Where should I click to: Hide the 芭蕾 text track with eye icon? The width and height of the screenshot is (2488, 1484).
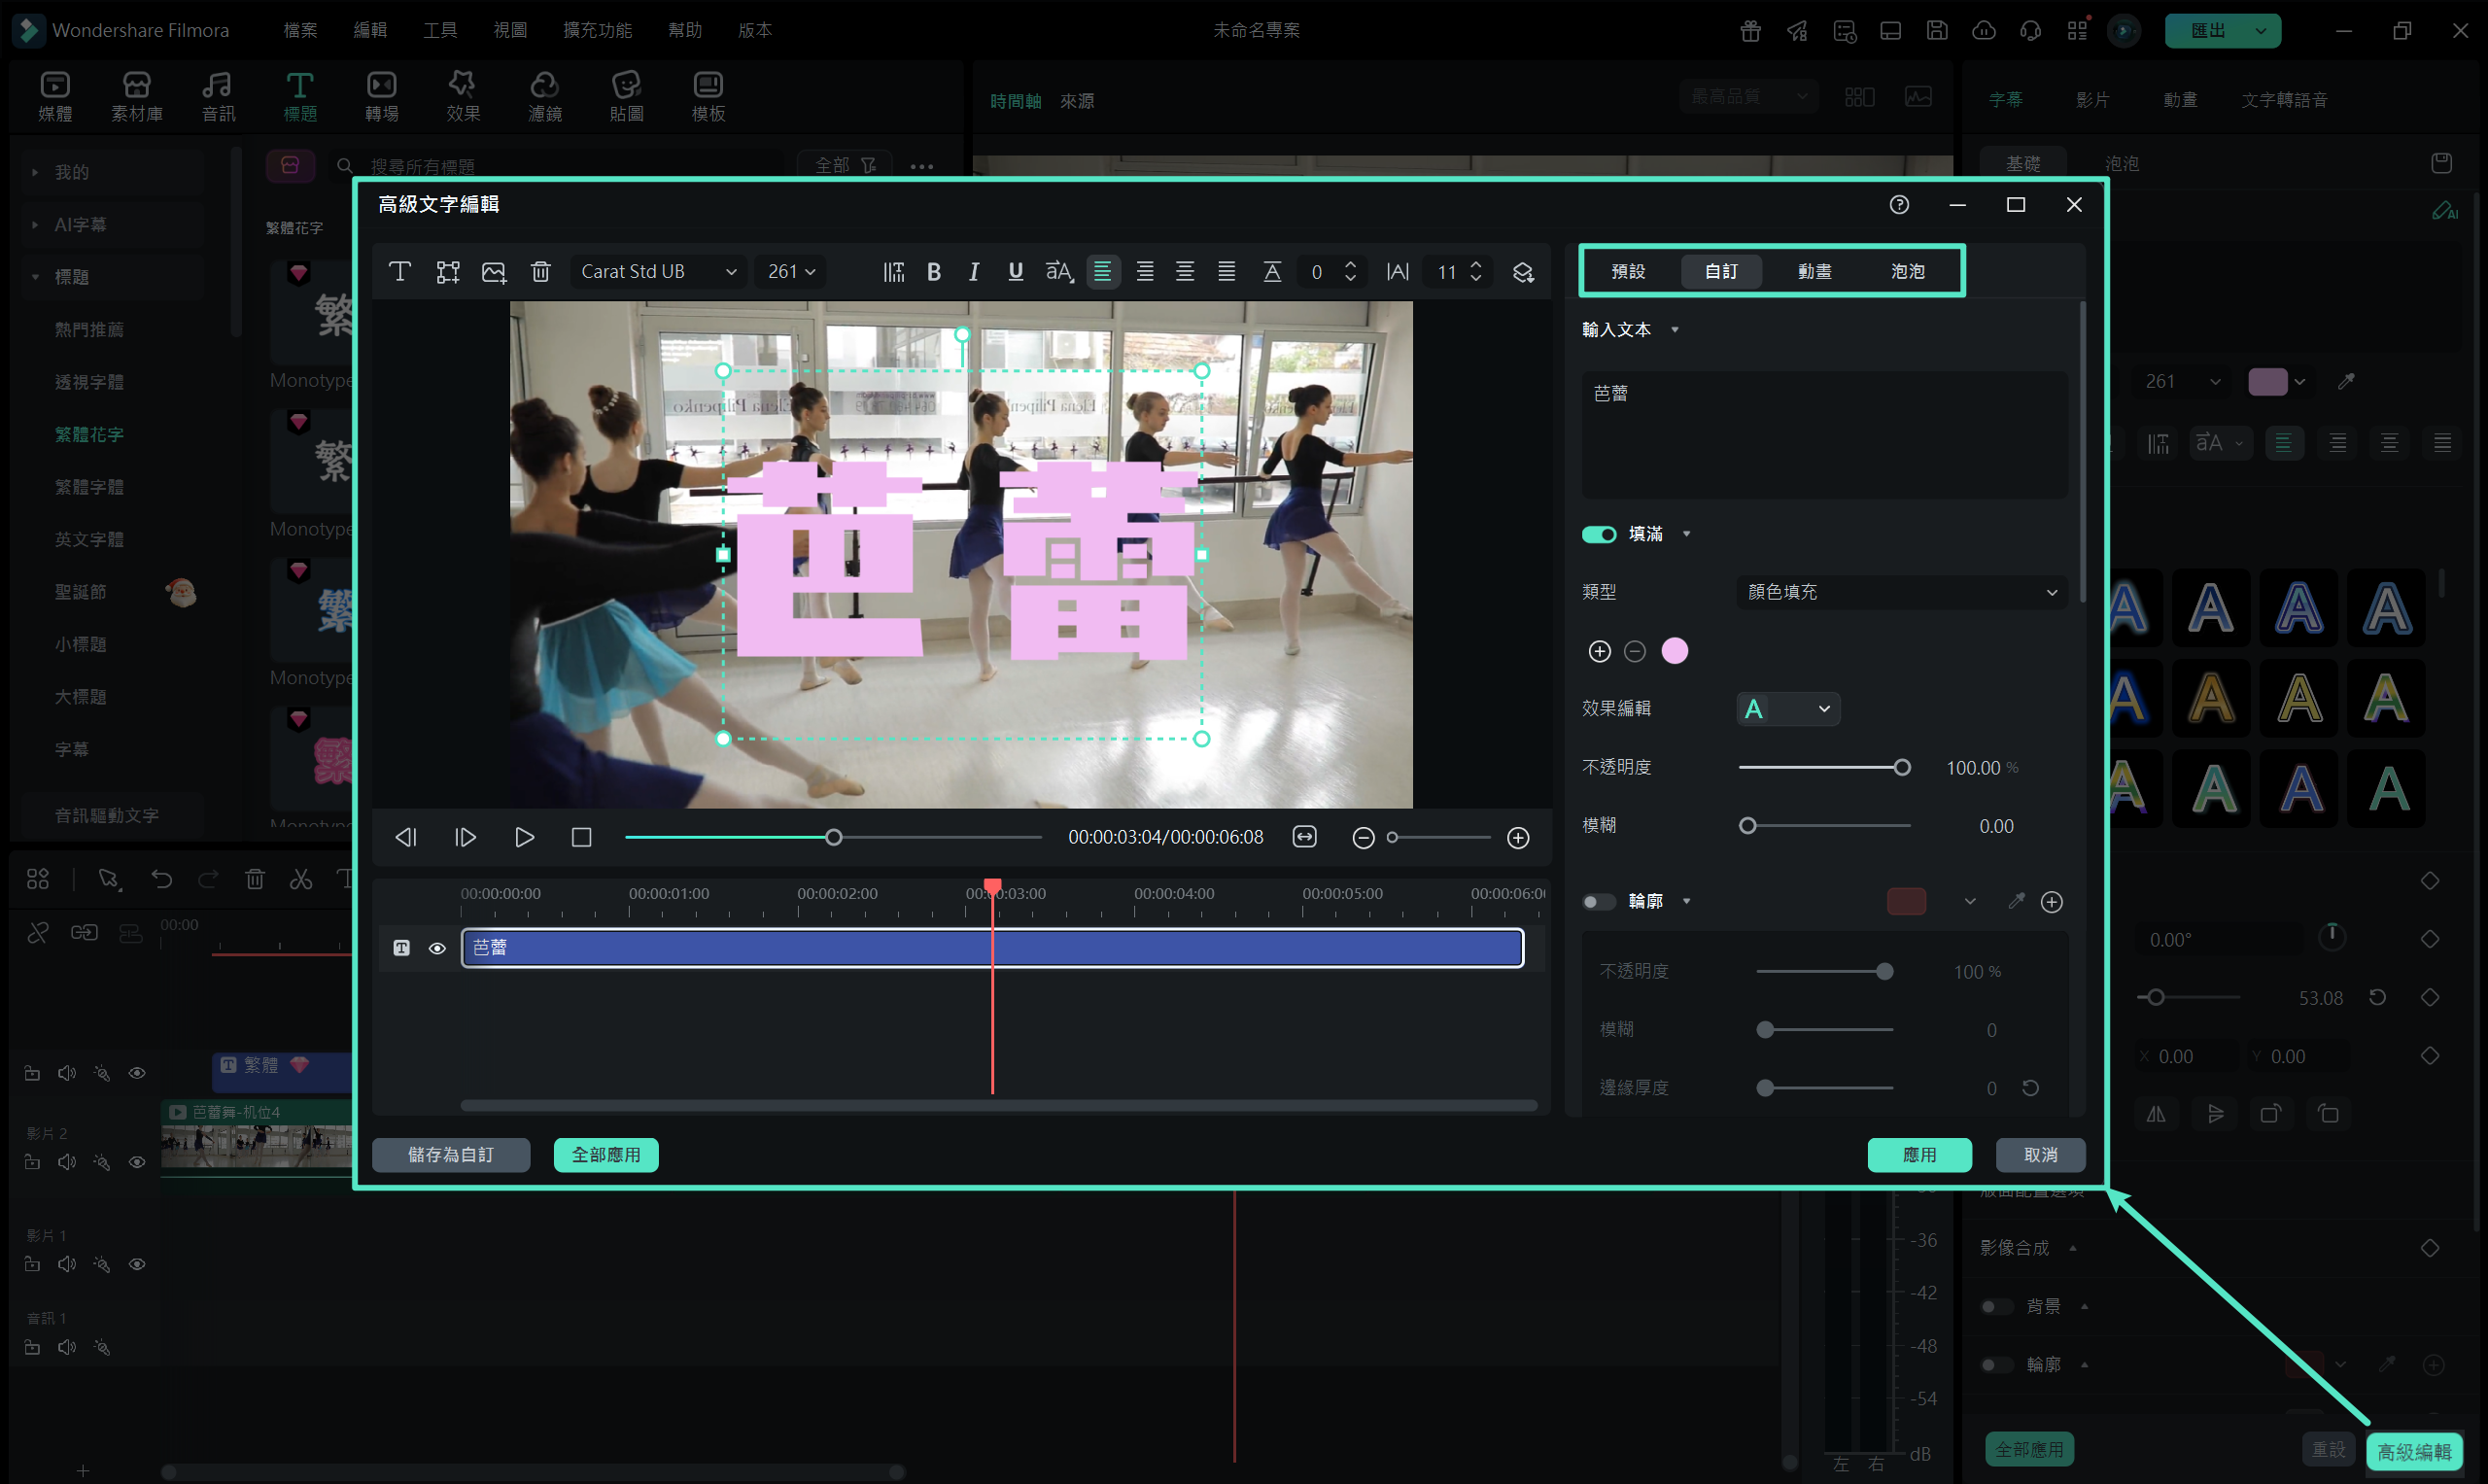[437, 947]
